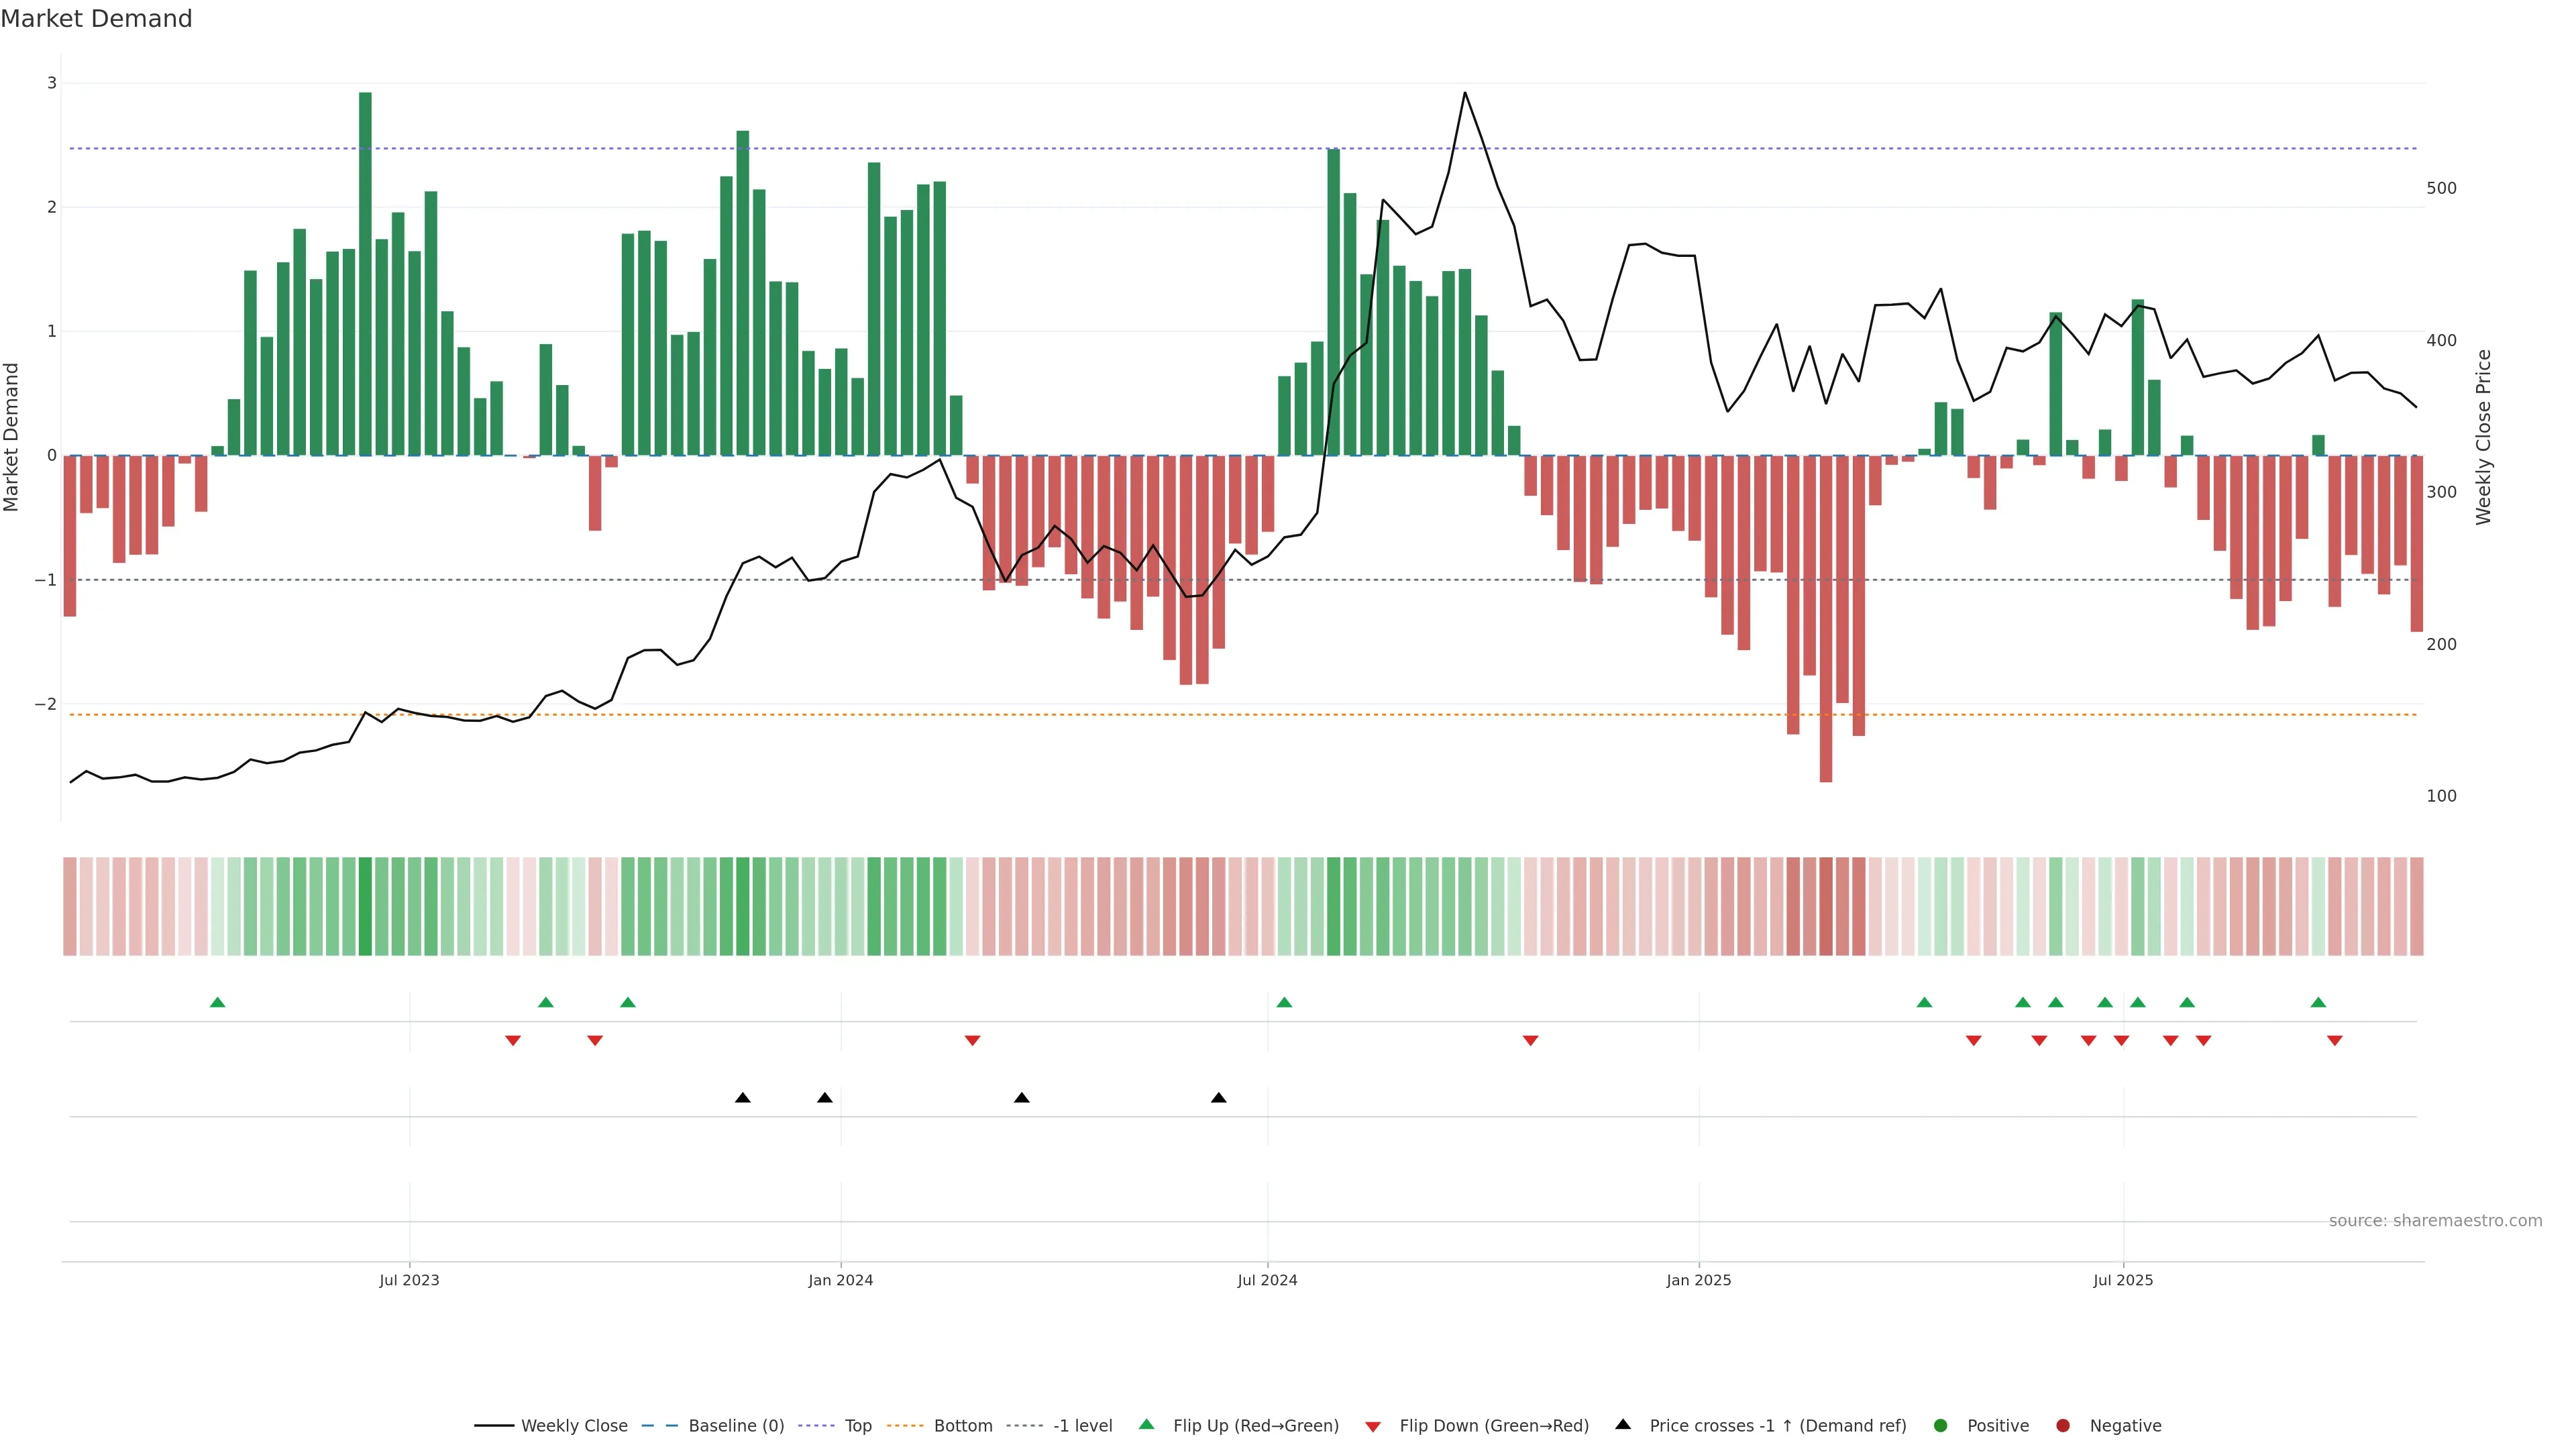Click the sharemaestro.com source text

click(2435, 1220)
